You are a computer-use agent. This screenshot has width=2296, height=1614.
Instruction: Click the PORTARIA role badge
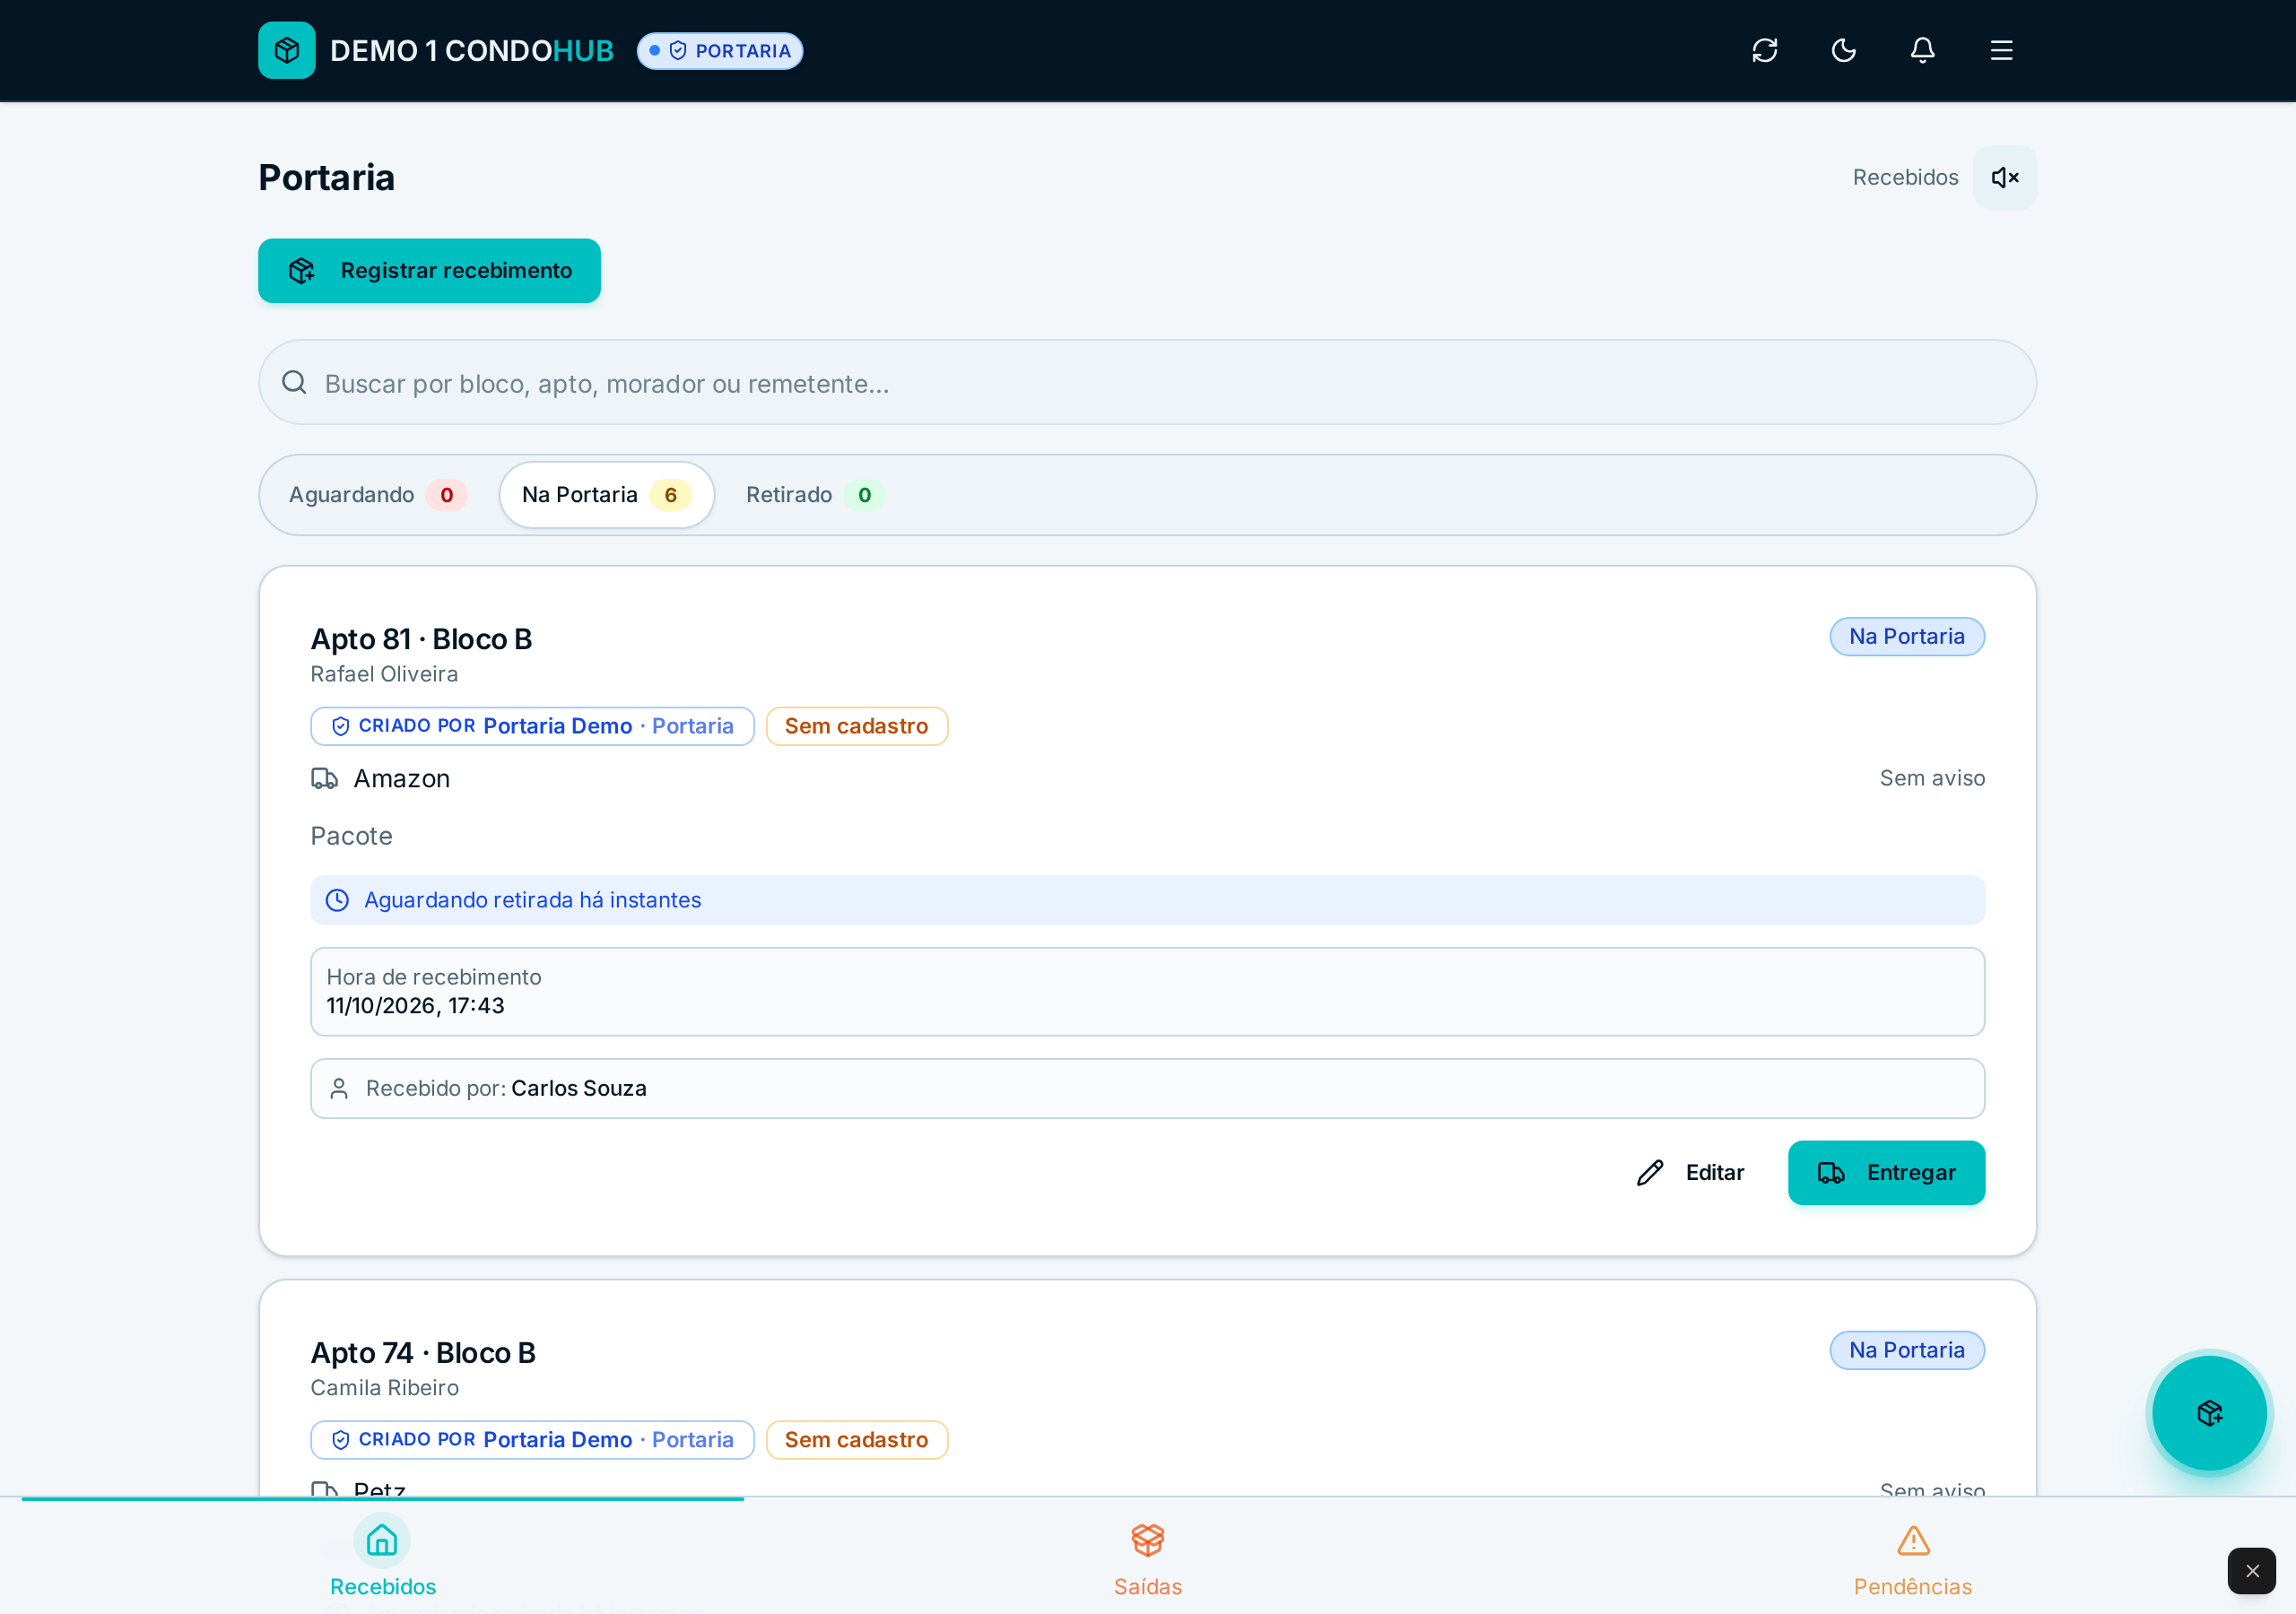pyautogui.click(x=720, y=51)
